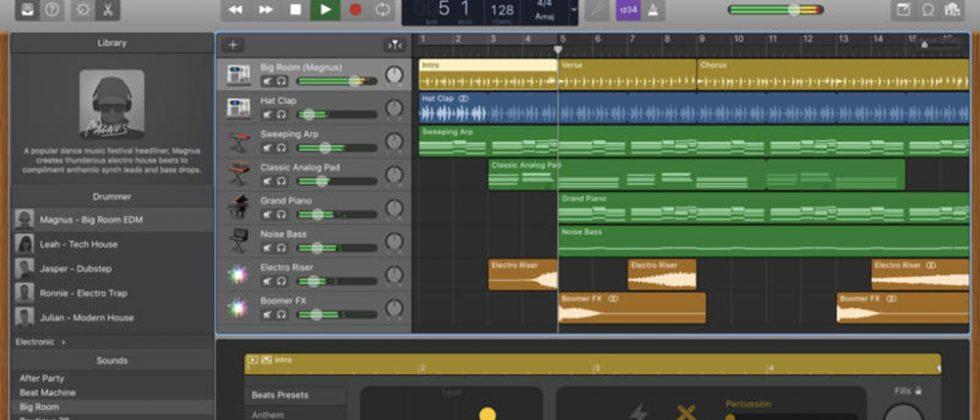Screen dimensions: 980x420
Task: Adjust the Classic Analog Pad volume slider
Action: coord(337,181)
